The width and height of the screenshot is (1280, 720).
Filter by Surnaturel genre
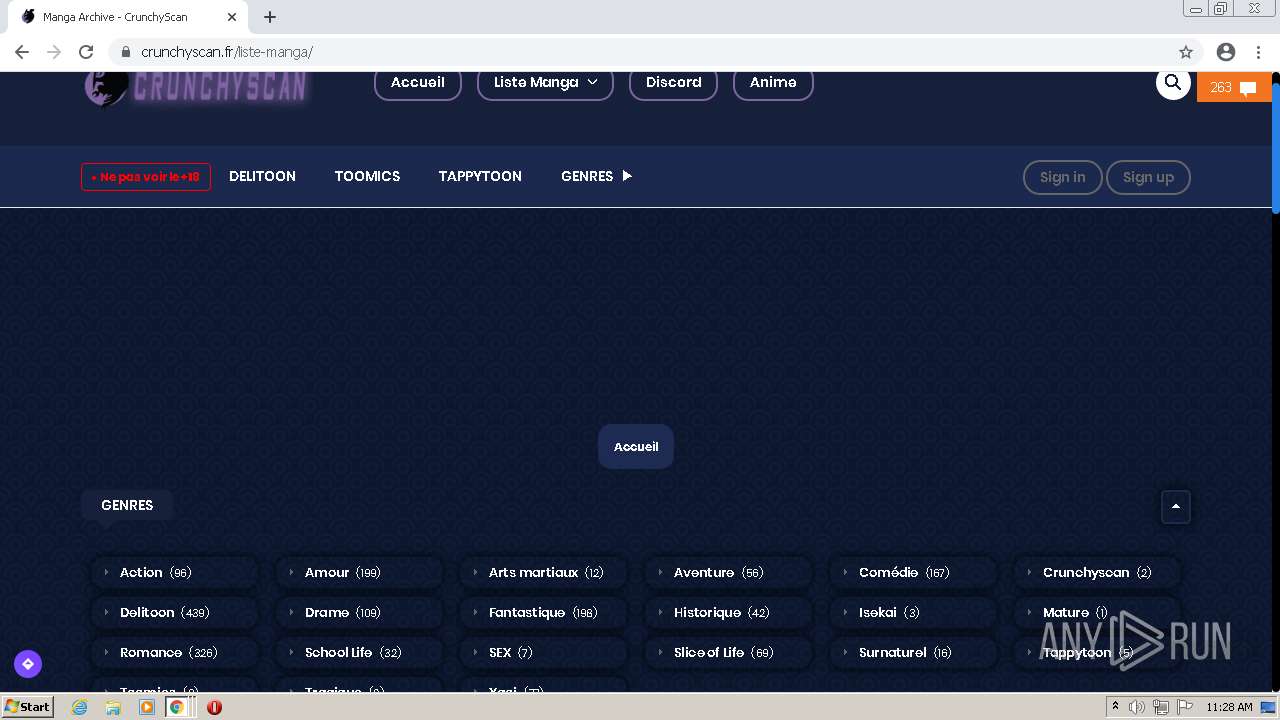click(914, 652)
